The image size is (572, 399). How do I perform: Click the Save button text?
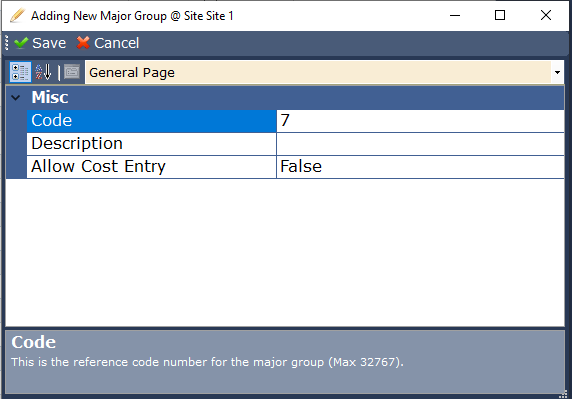point(49,43)
